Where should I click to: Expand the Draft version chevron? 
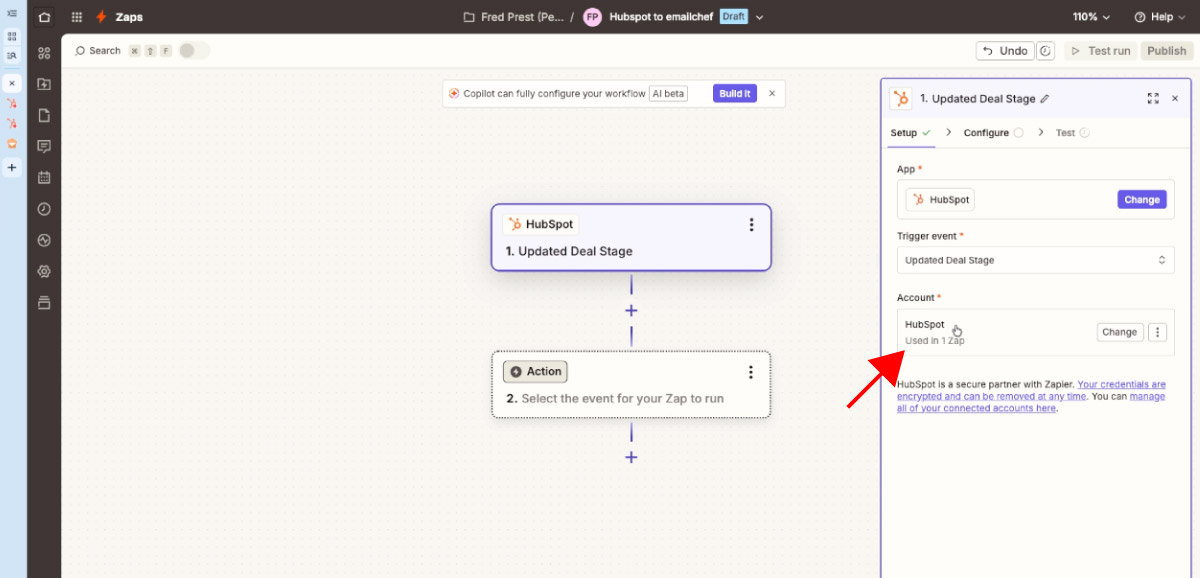coord(760,17)
